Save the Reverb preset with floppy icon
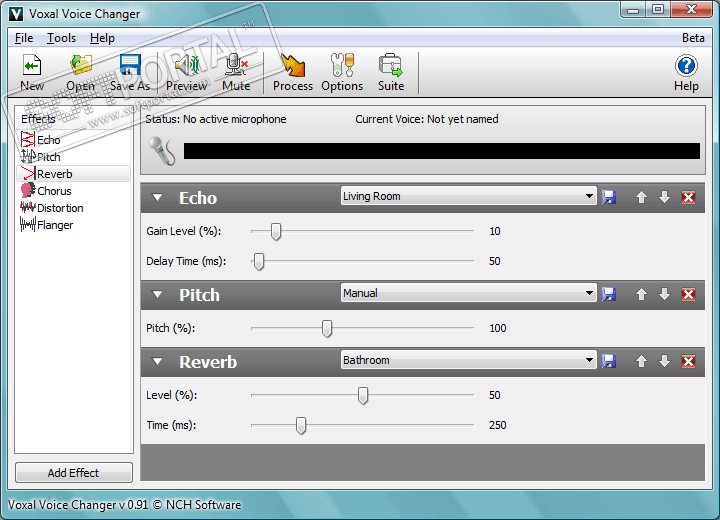The image size is (720, 520). (x=609, y=362)
